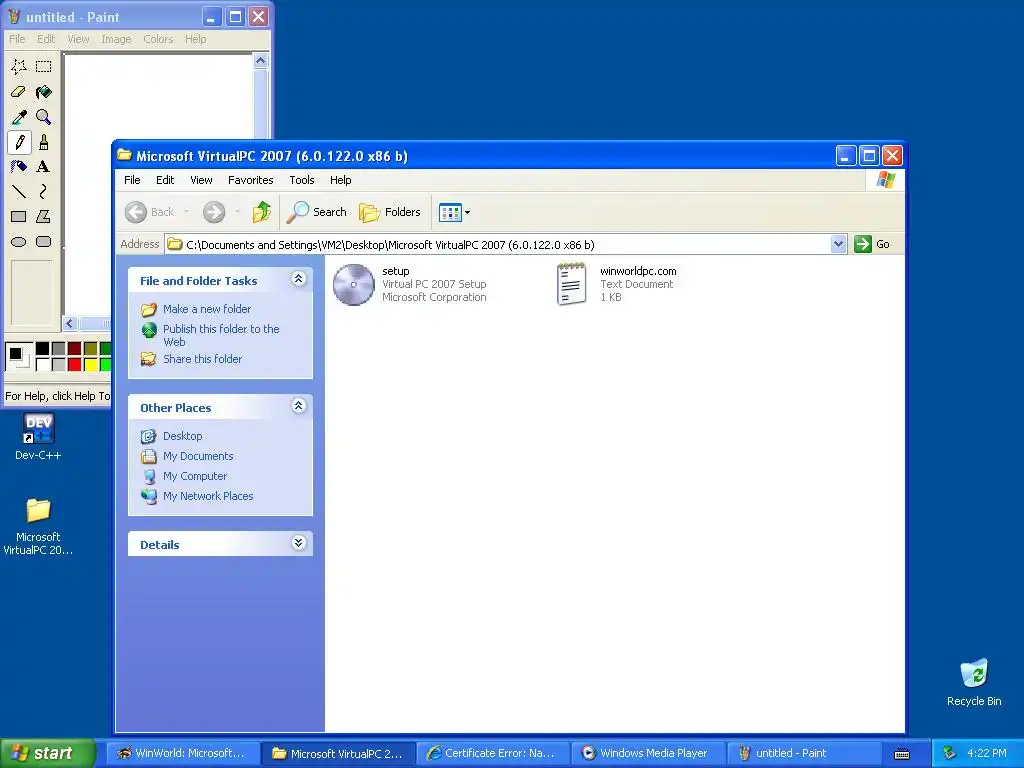Screen dimensions: 1024x768
Task: Open My Documents under Other Places
Action: (x=198, y=456)
